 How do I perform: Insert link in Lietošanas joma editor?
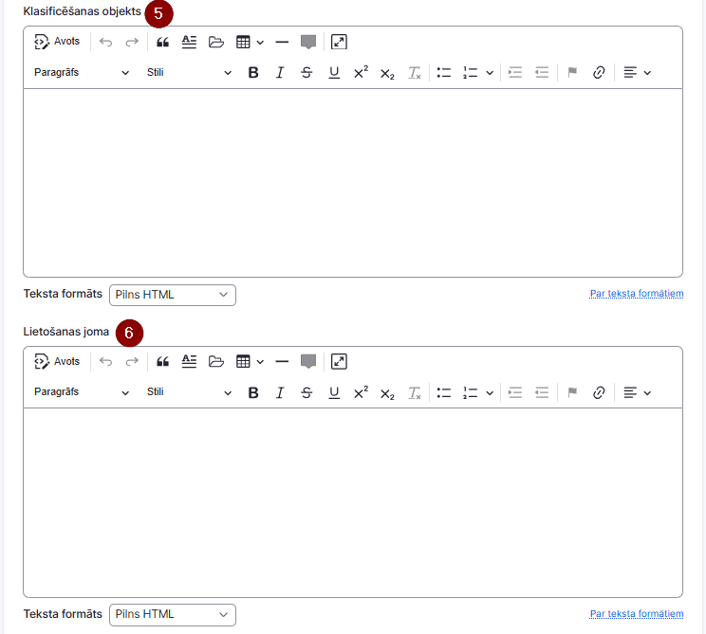coord(599,393)
